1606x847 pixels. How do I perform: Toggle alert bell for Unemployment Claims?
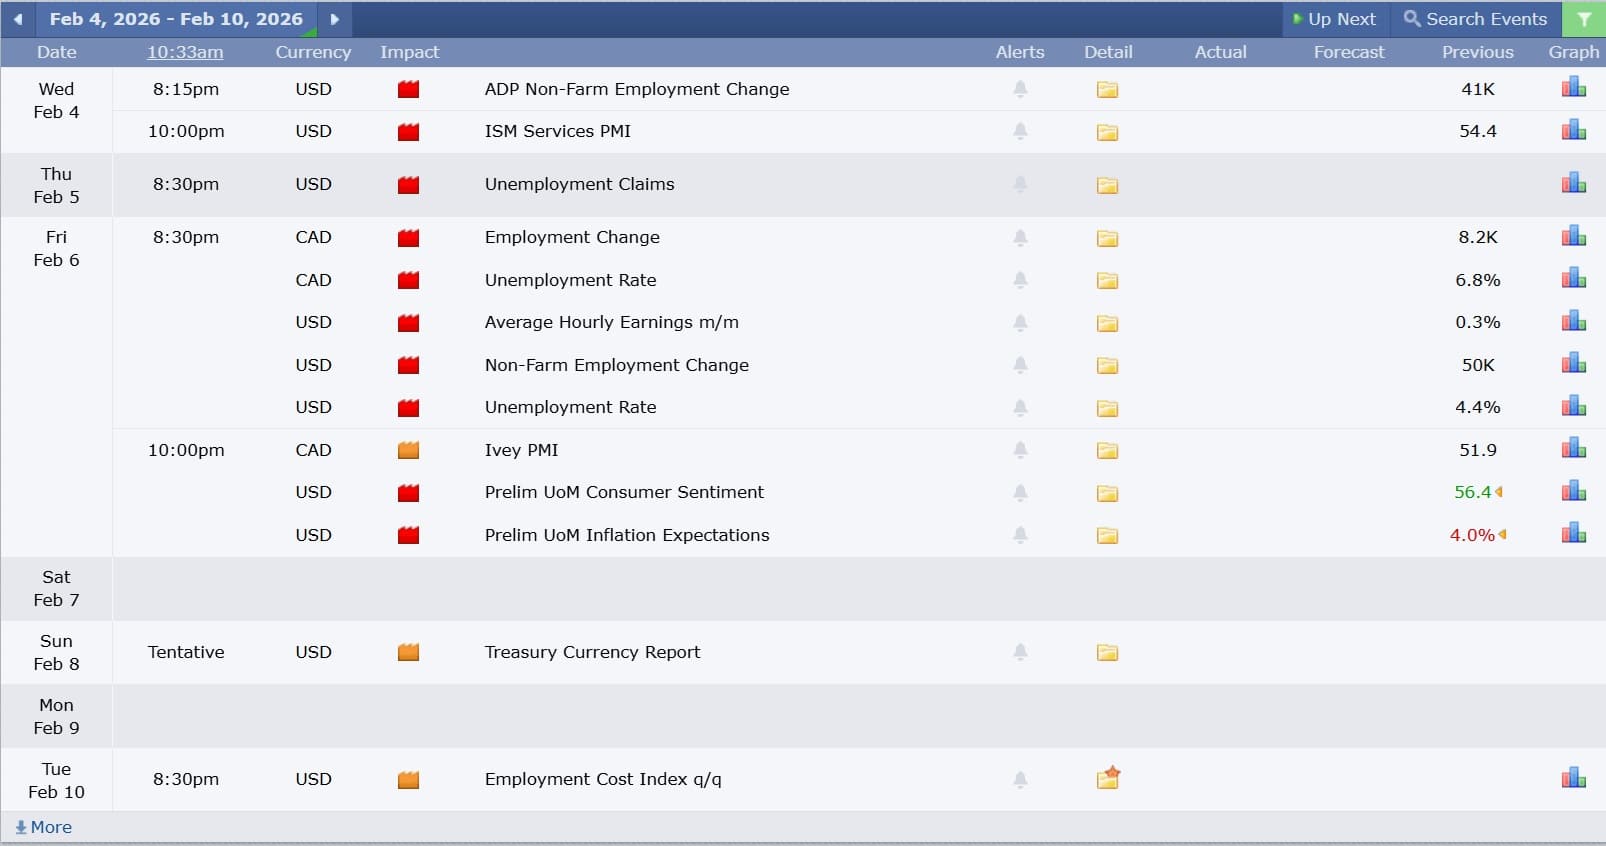coord(1020,184)
